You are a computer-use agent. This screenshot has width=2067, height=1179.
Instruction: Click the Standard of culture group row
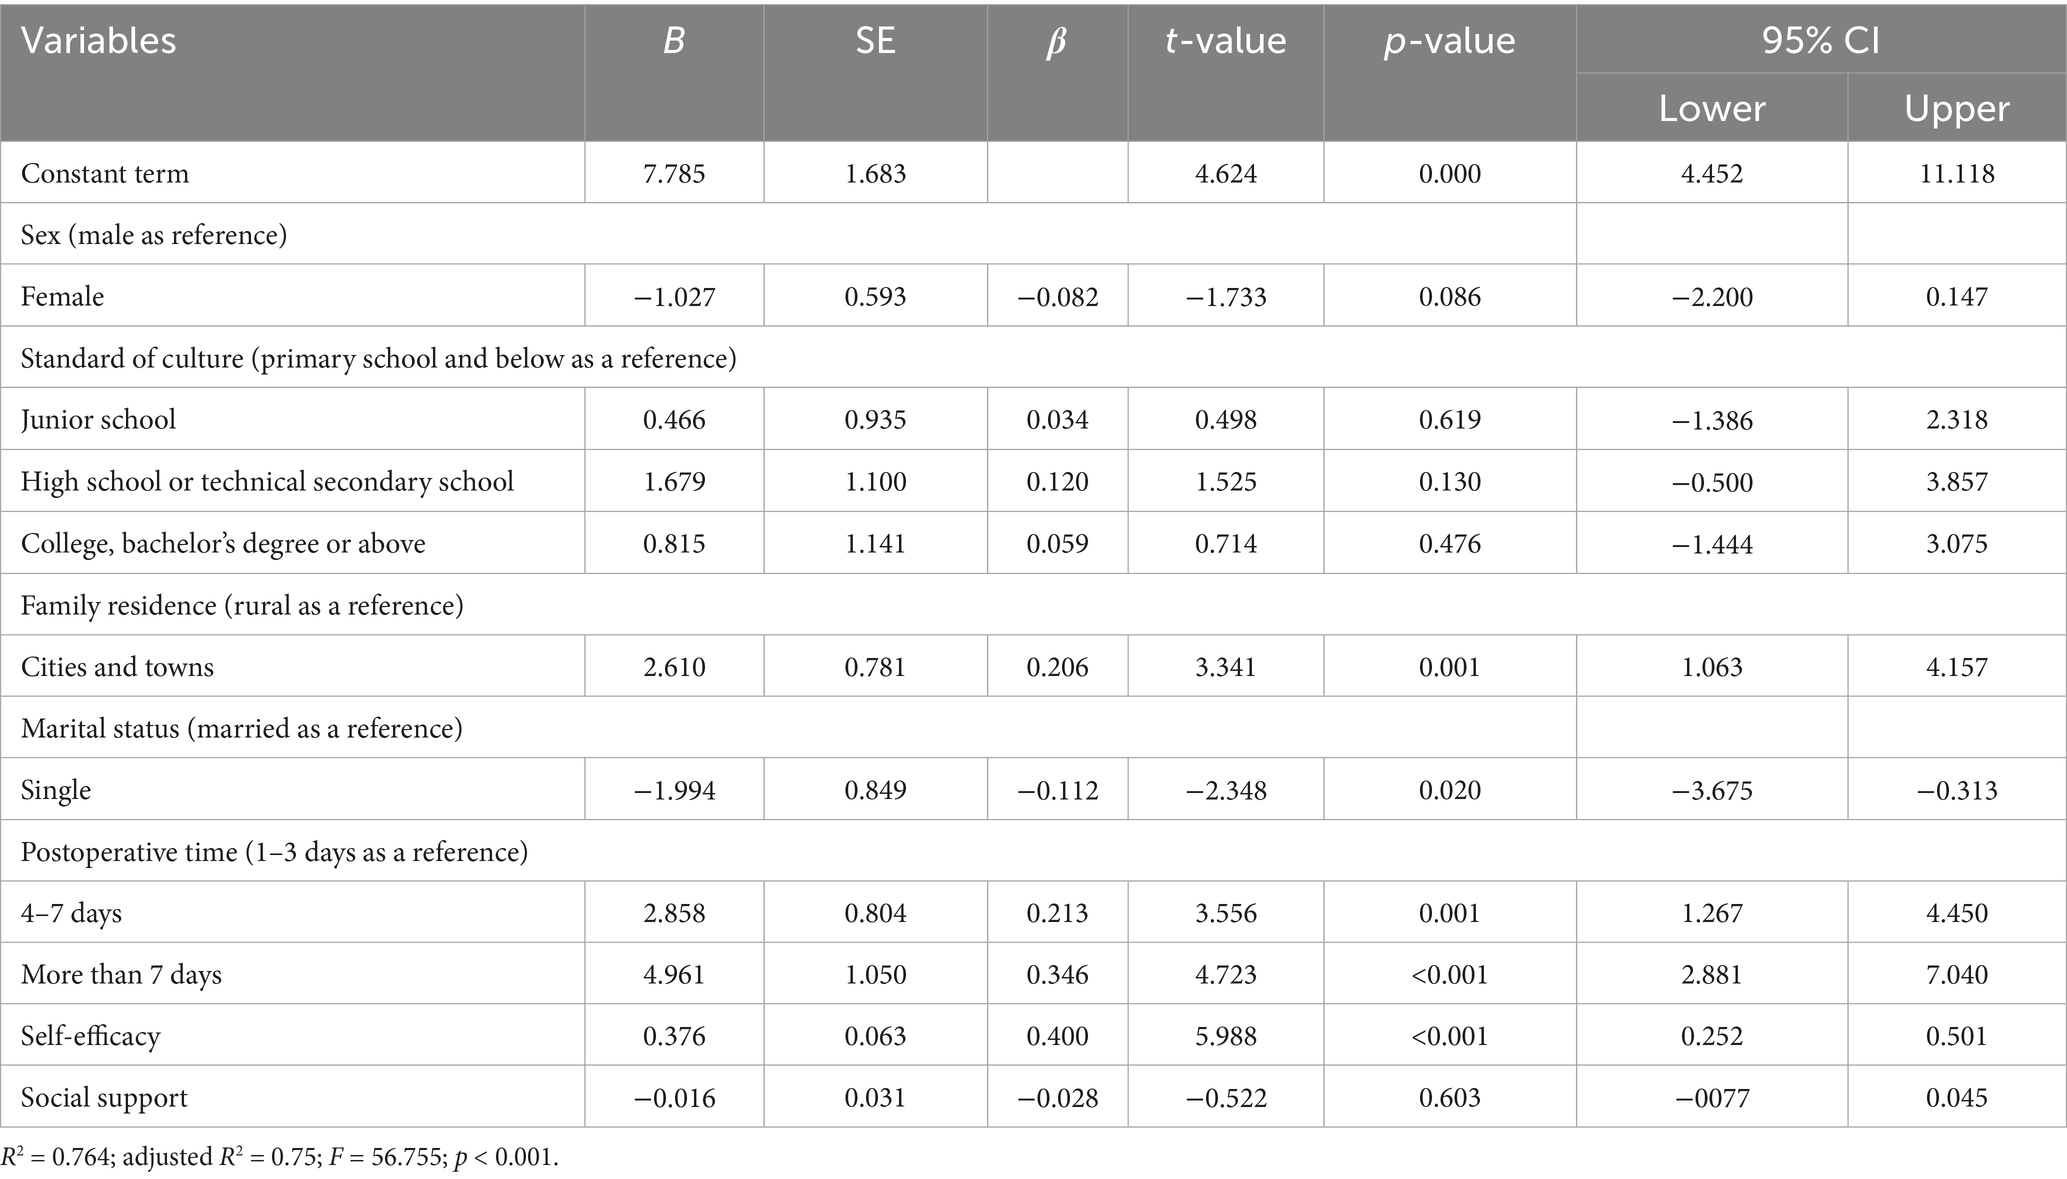click(x=378, y=358)
